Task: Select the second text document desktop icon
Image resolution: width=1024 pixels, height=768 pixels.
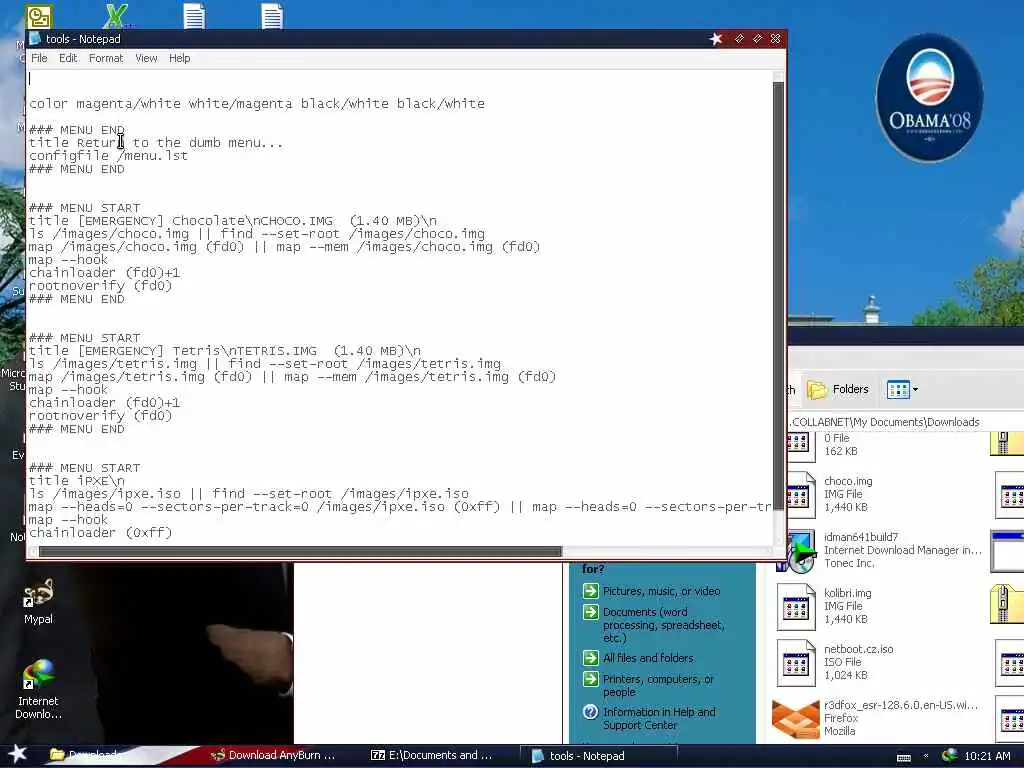Action: [272, 16]
